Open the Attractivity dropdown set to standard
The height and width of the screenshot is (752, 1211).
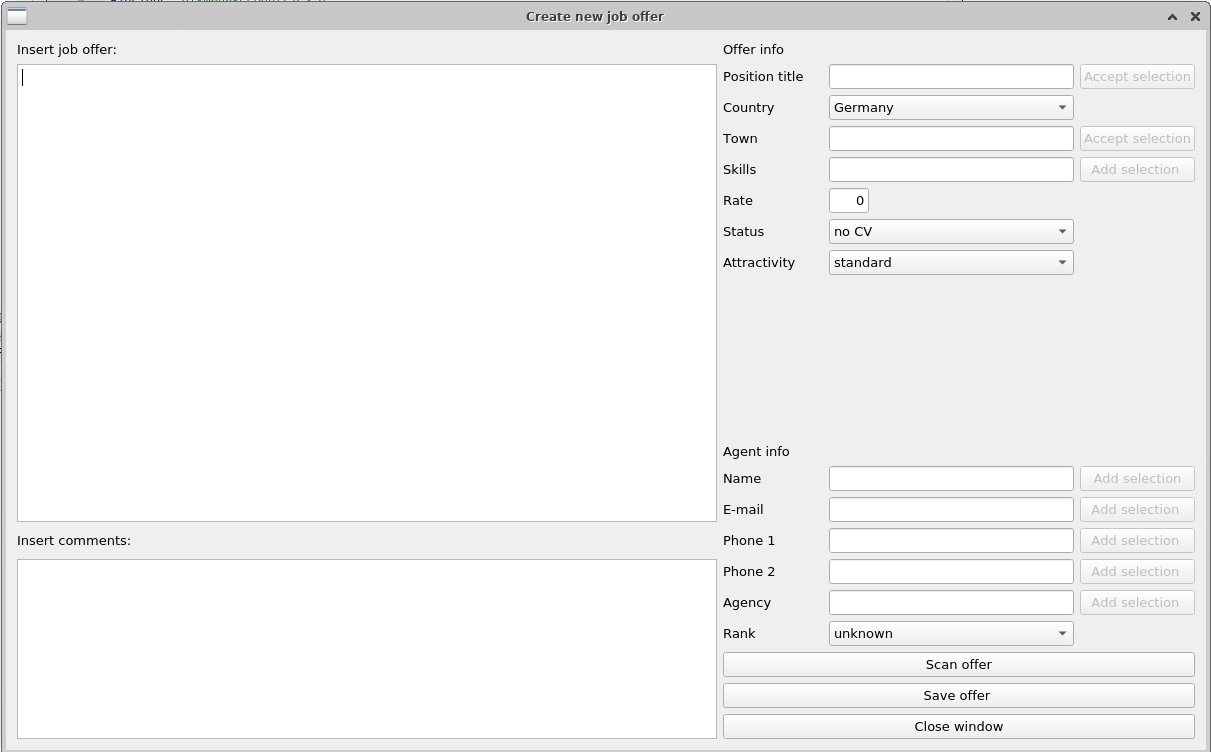(950, 262)
